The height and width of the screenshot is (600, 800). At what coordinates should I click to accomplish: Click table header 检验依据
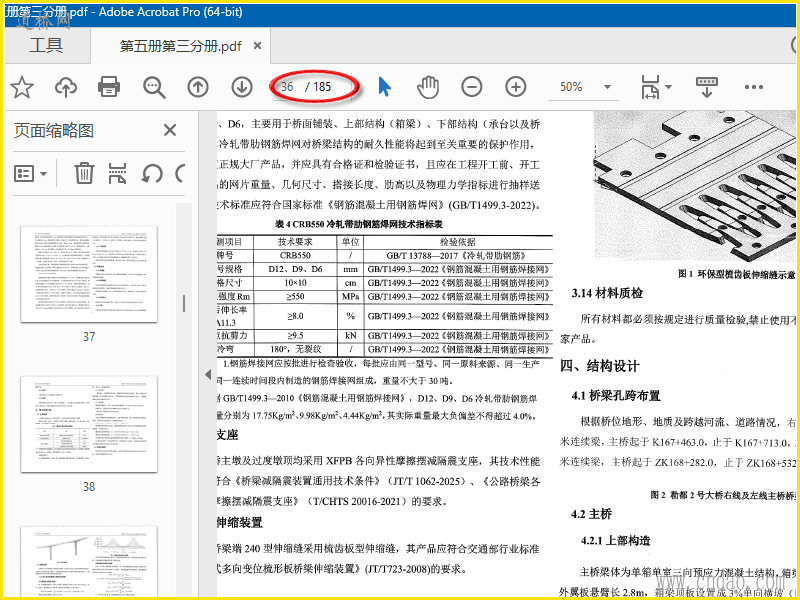458,242
